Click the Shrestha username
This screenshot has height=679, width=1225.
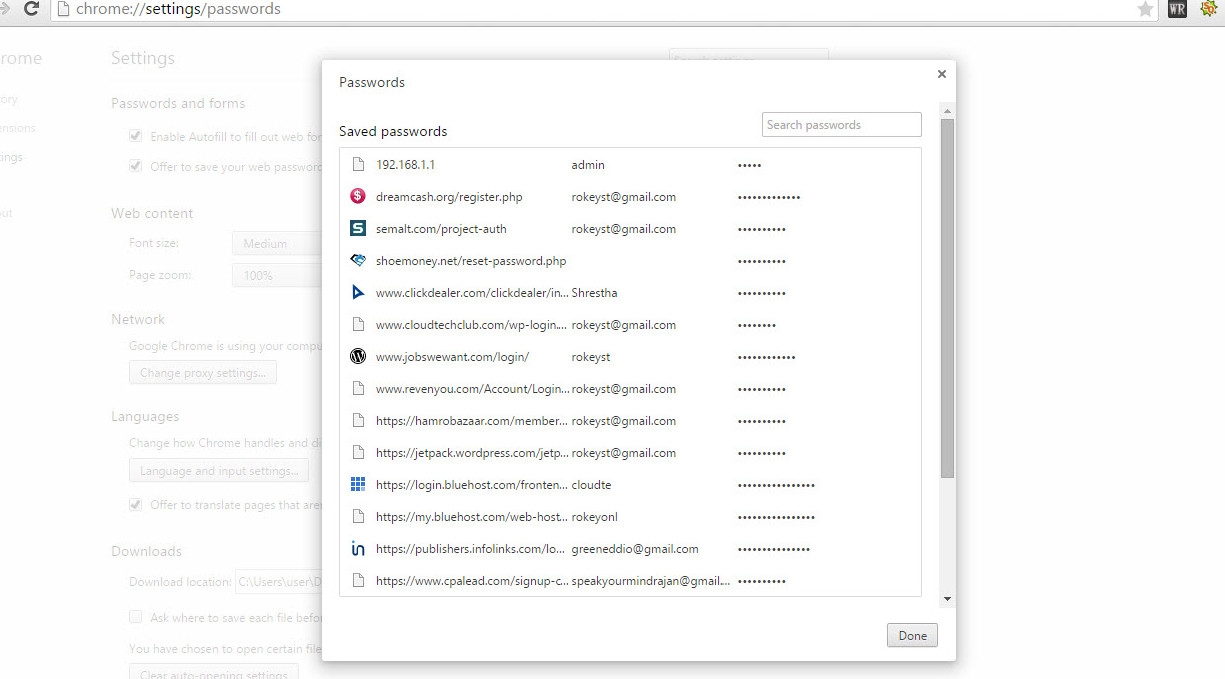594,293
